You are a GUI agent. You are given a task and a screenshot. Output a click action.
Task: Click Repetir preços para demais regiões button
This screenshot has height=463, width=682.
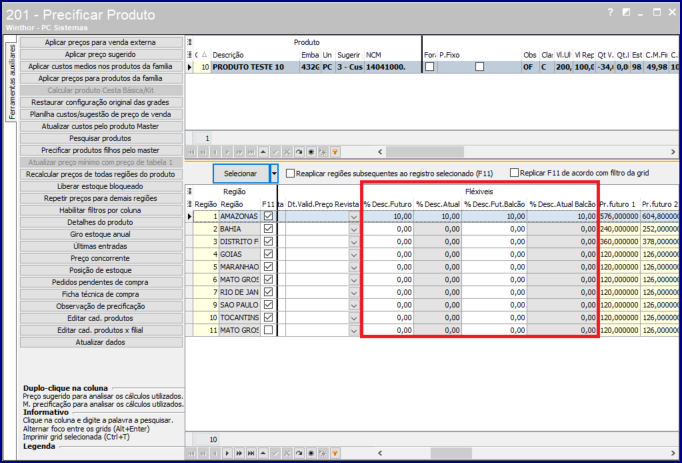pos(101,198)
